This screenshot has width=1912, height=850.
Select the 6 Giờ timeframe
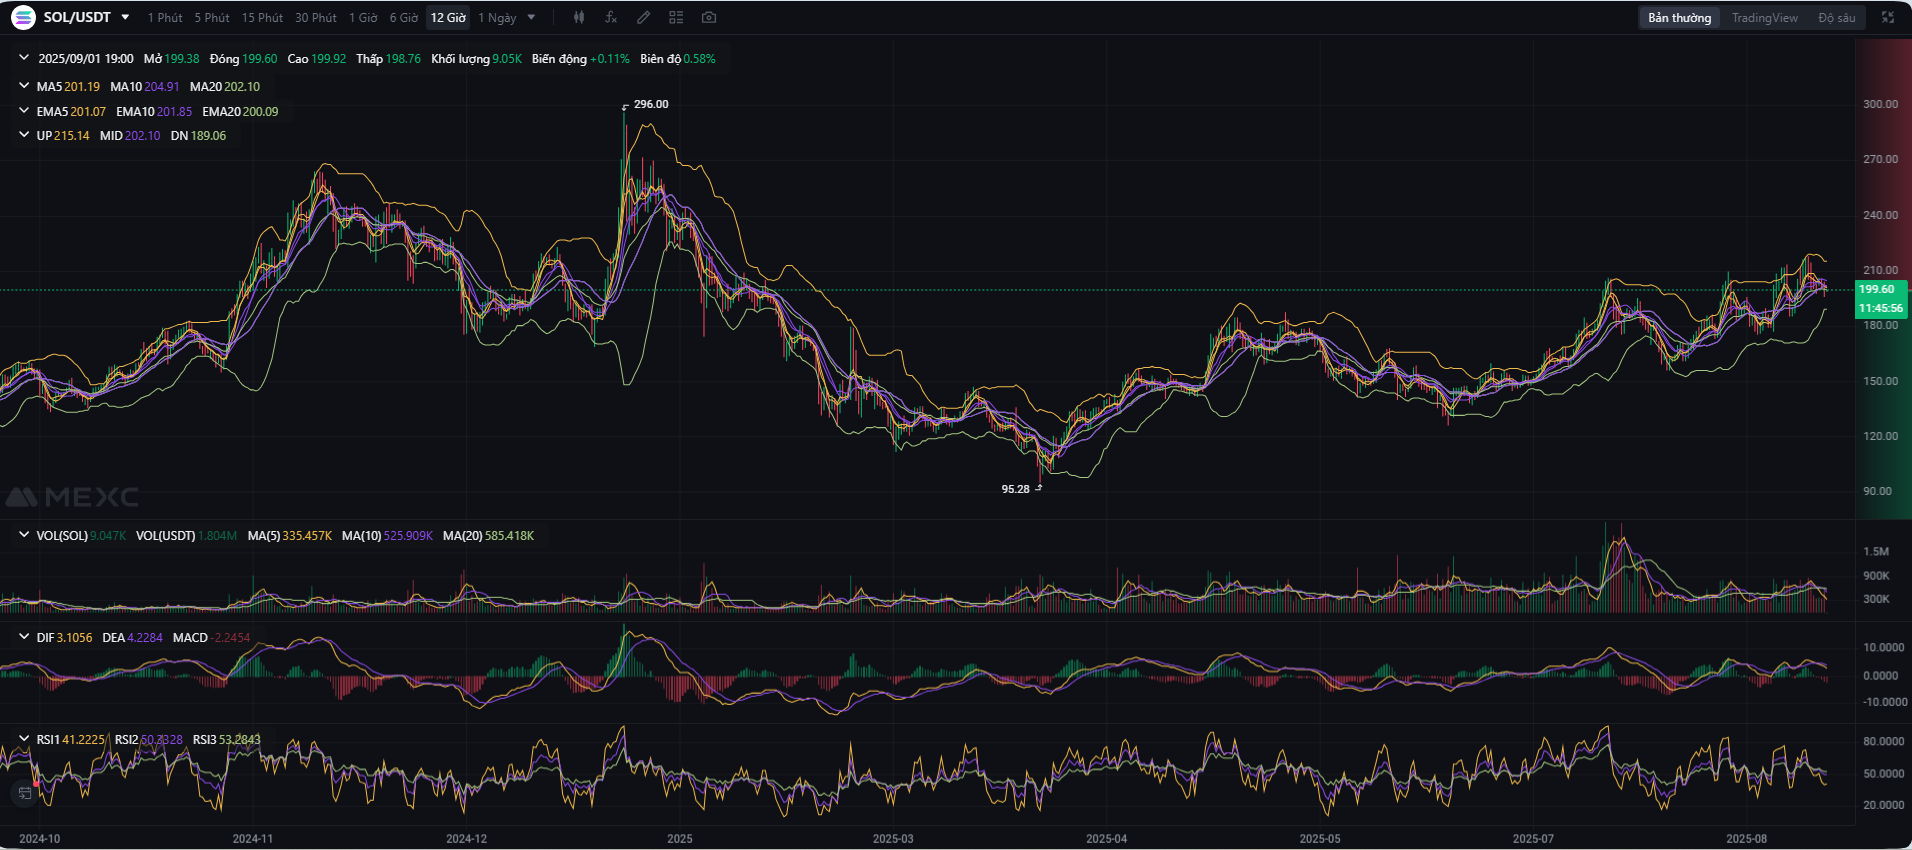coord(404,17)
